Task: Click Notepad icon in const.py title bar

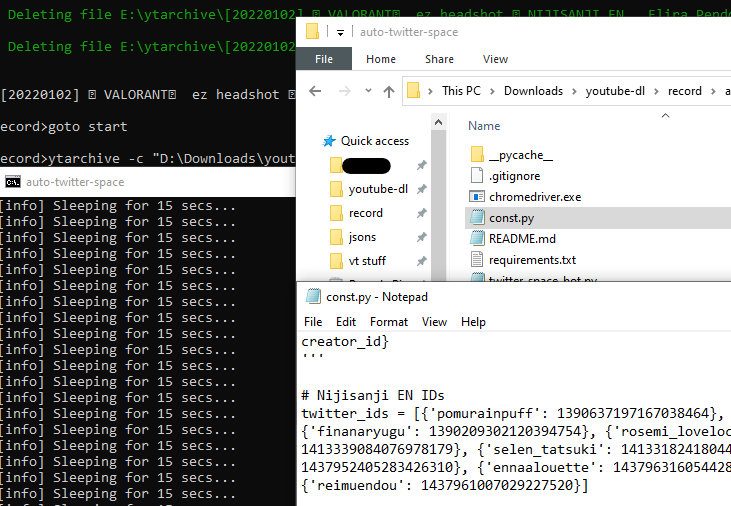Action: coord(313,297)
